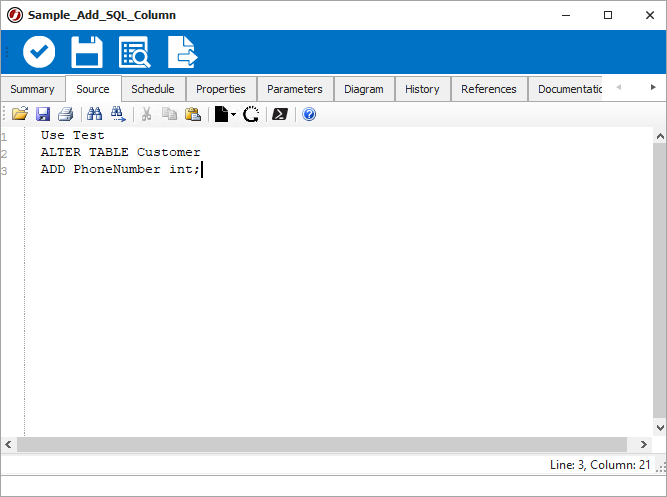Click the large Save floppy disk icon
Screen dimensions: 667x497
pyautogui.click(x=87, y=52)
